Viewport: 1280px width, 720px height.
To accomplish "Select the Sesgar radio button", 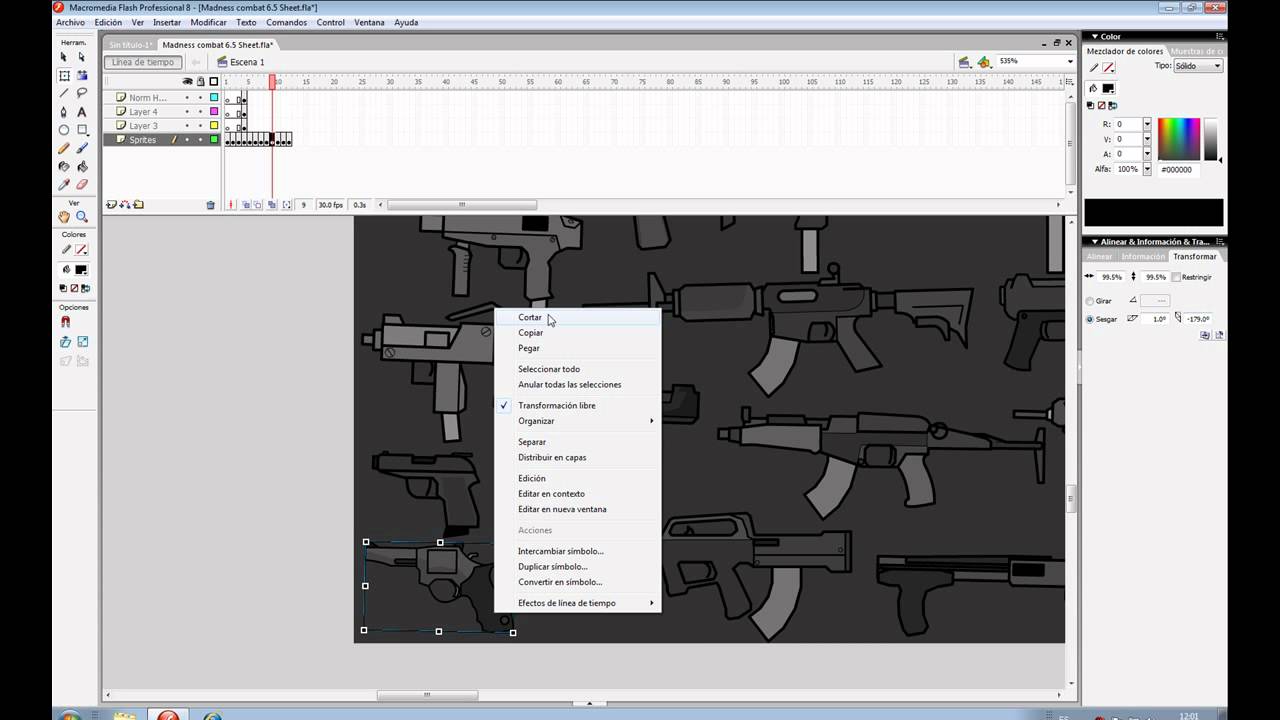I will coord(1090,319).
